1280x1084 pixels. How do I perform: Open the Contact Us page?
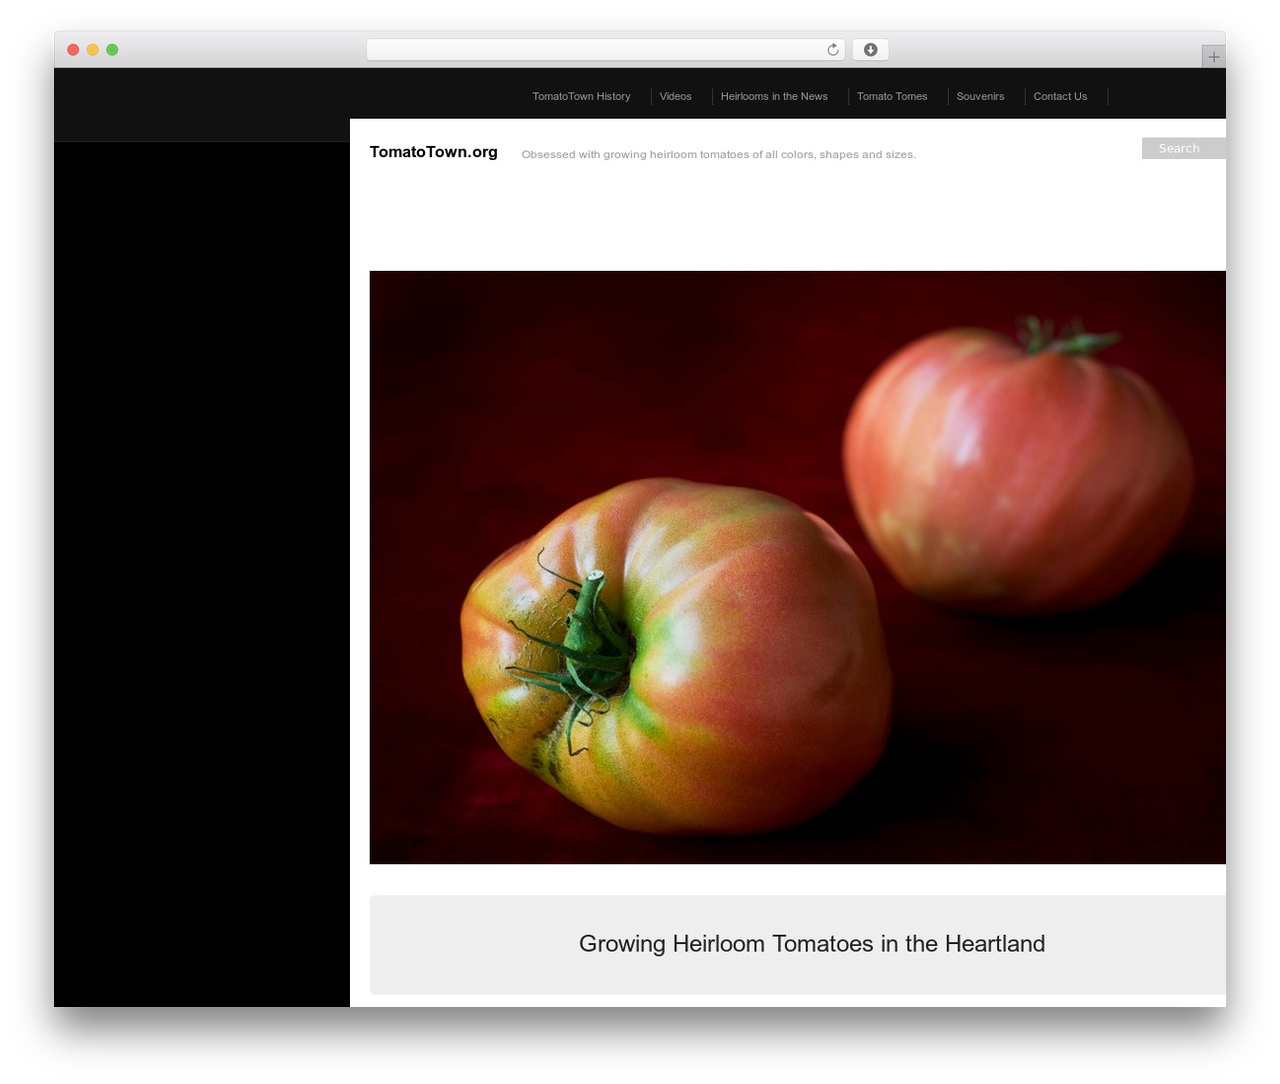(x=1060, y=96)
